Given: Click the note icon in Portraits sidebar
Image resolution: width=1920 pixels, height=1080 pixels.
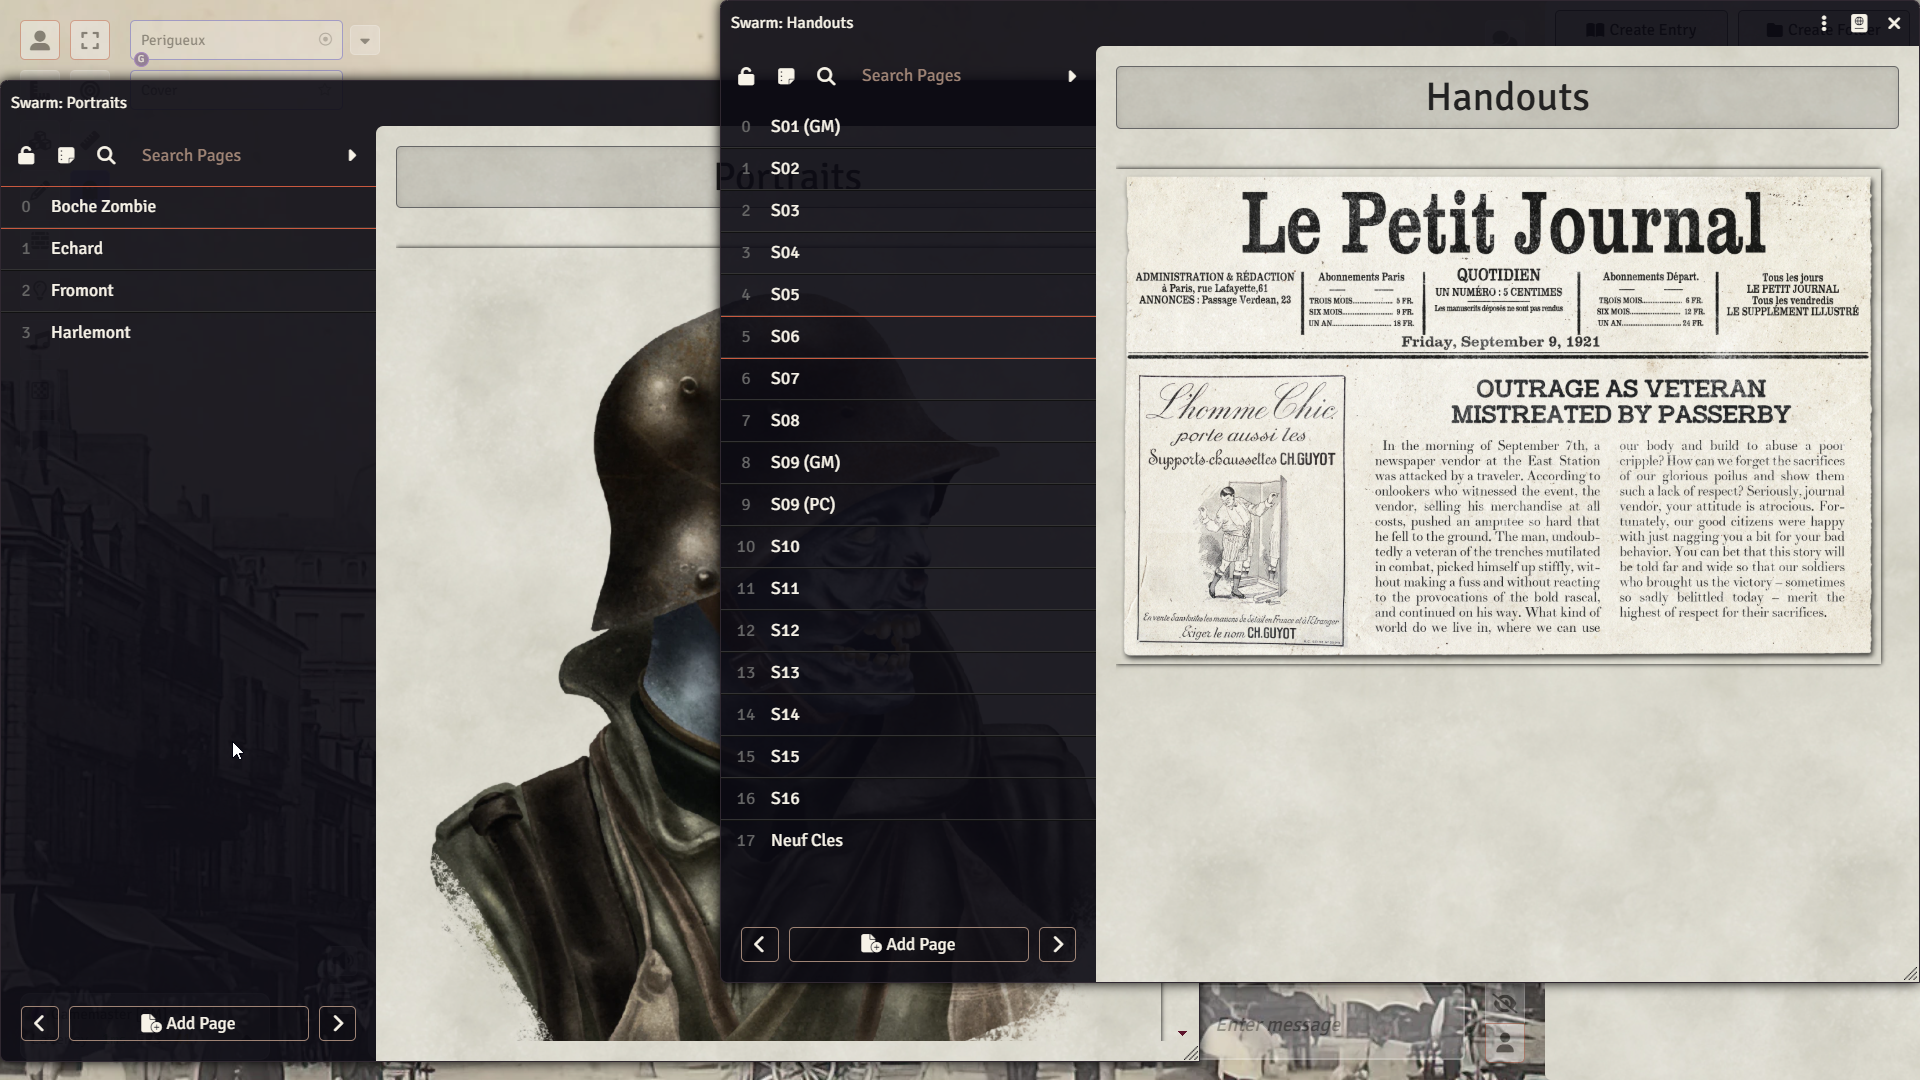Looking at the screenshot, I should 66,155.
